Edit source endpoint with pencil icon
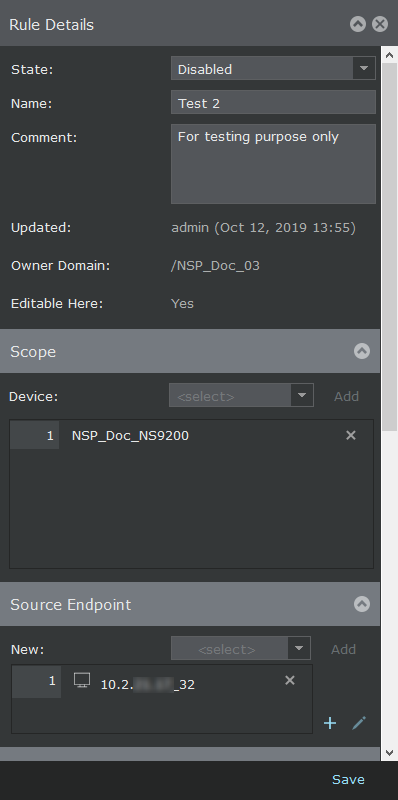 359,722
